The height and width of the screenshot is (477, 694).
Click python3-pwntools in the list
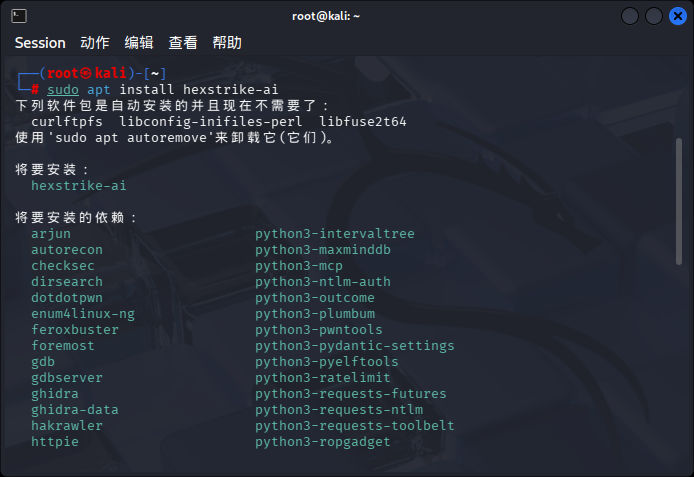coord(319,330)
